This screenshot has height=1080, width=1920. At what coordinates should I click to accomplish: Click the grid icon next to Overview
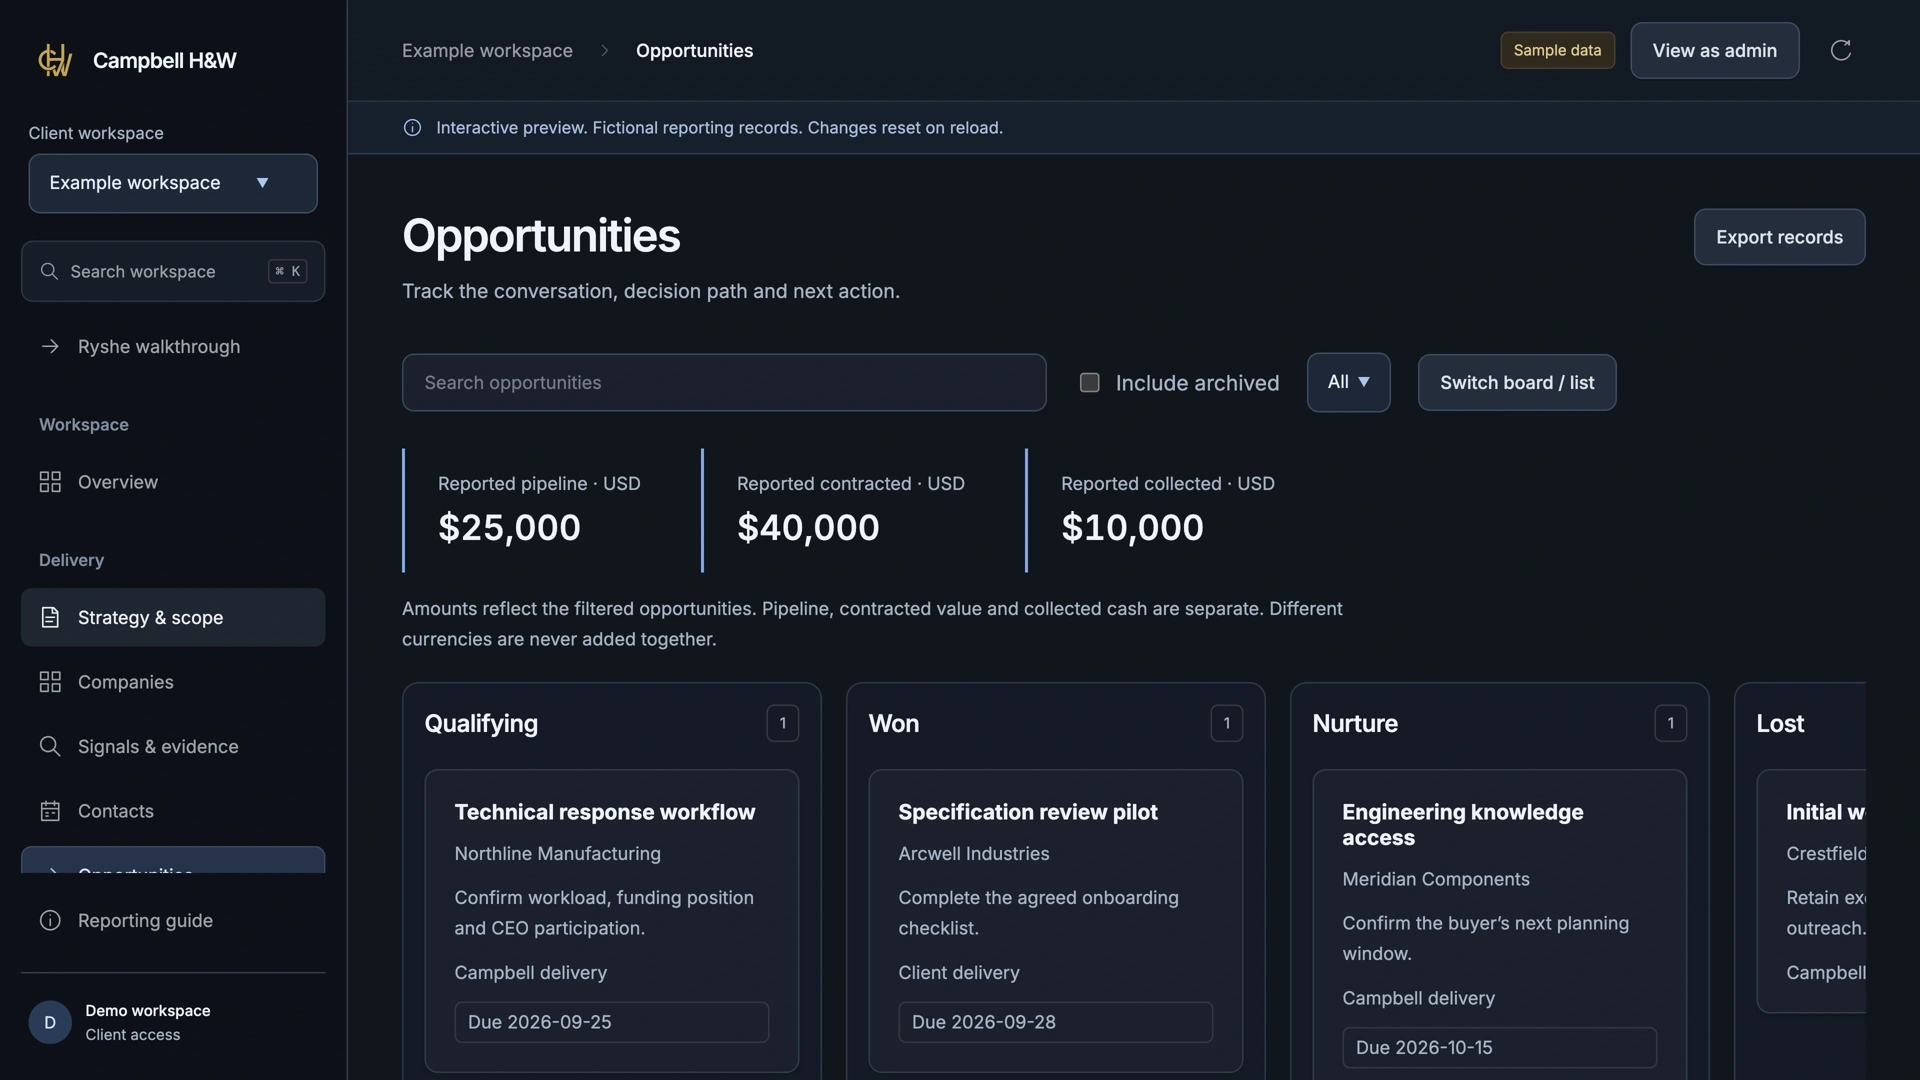50,482
